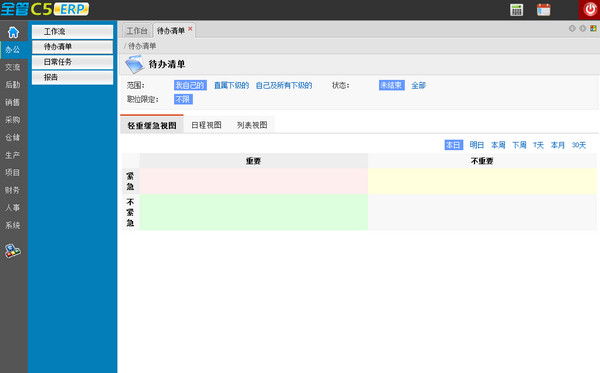Image resolution: width=600 pixels, height=373 pixels.
Task: Switch to the 工作台 tab
Action: [x=137, y=31]
